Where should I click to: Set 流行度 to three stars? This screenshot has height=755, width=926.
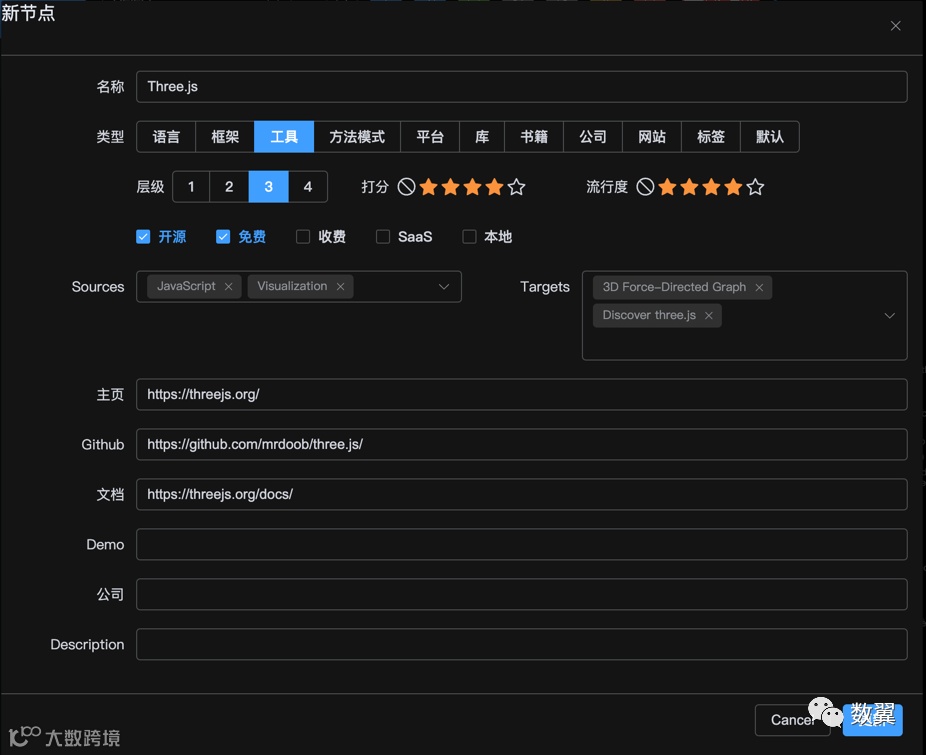coord(711,187)
